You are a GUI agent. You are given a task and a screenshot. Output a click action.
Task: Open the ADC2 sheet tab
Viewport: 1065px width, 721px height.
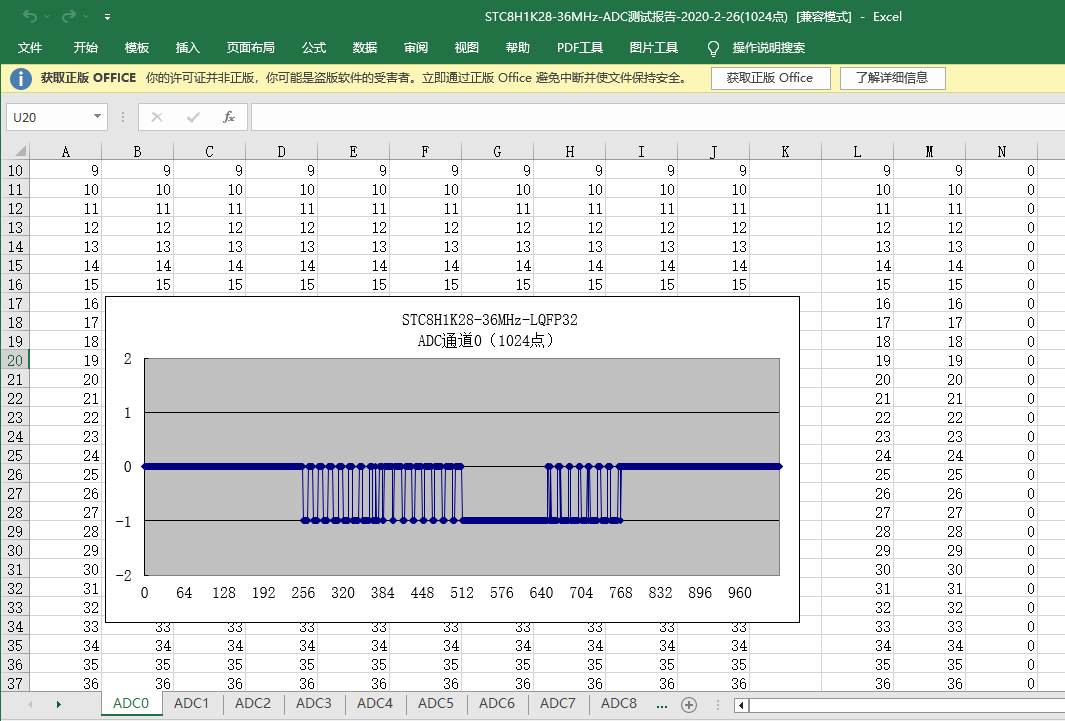coord(253,703)
